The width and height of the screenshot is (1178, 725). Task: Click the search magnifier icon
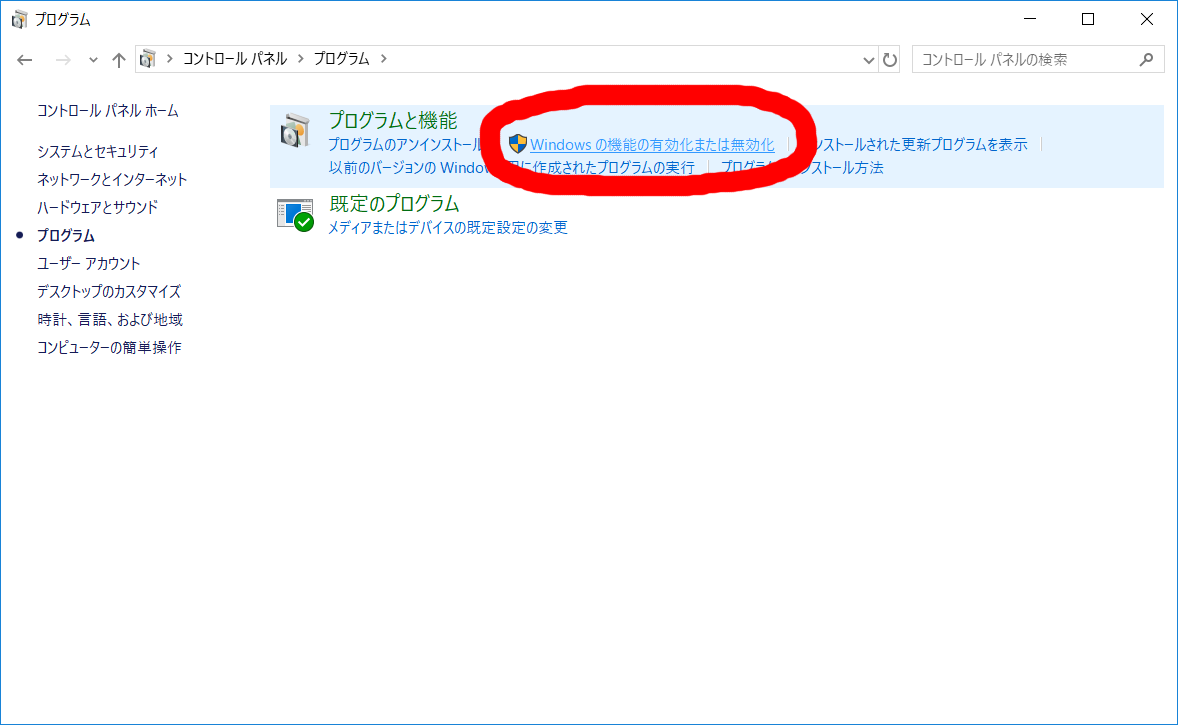1147,59
